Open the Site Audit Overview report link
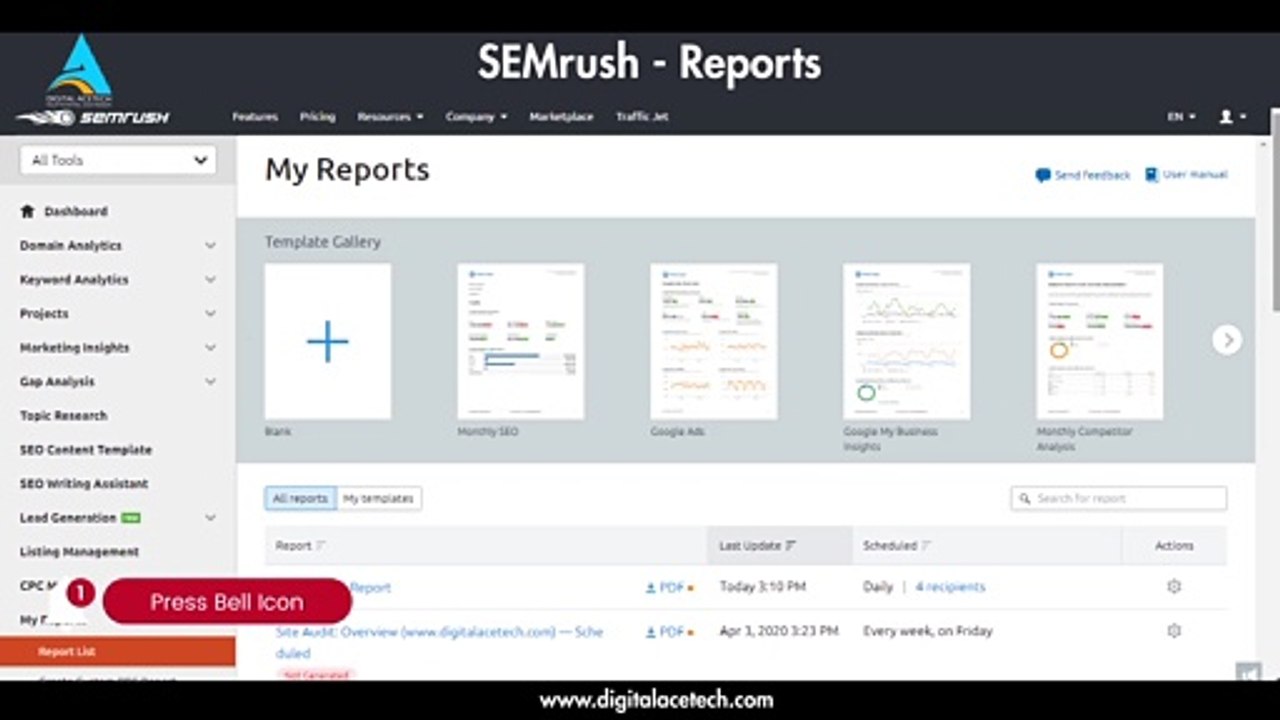1280x720 pixels. (x=440, y=642)
